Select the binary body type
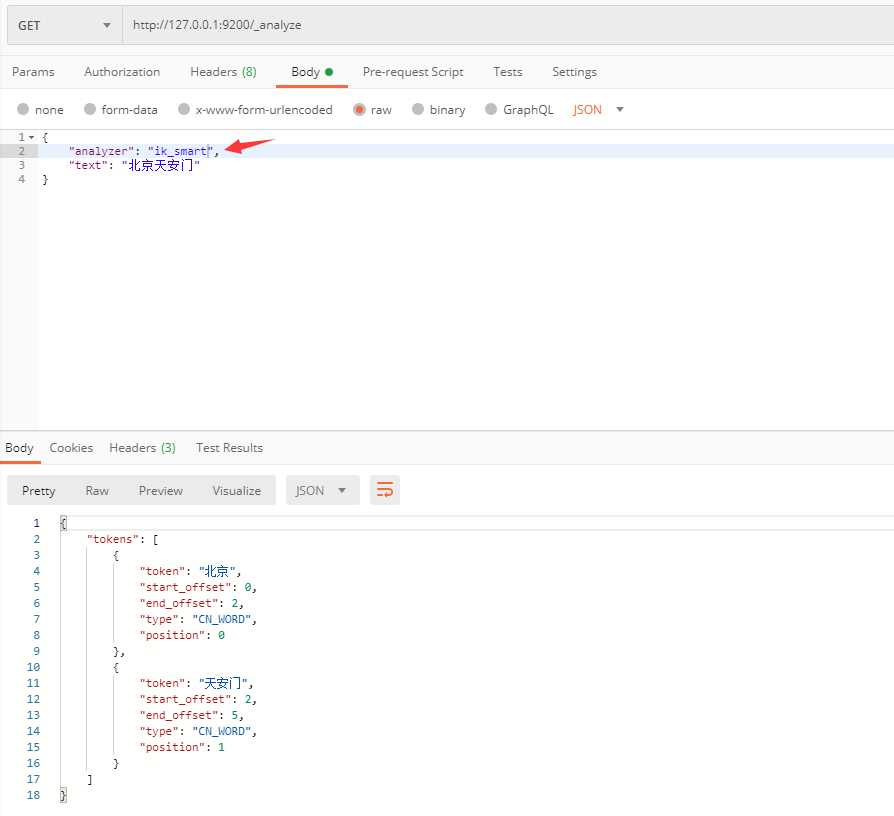This screenshot has width=894, height=816. tap(438, 109)
